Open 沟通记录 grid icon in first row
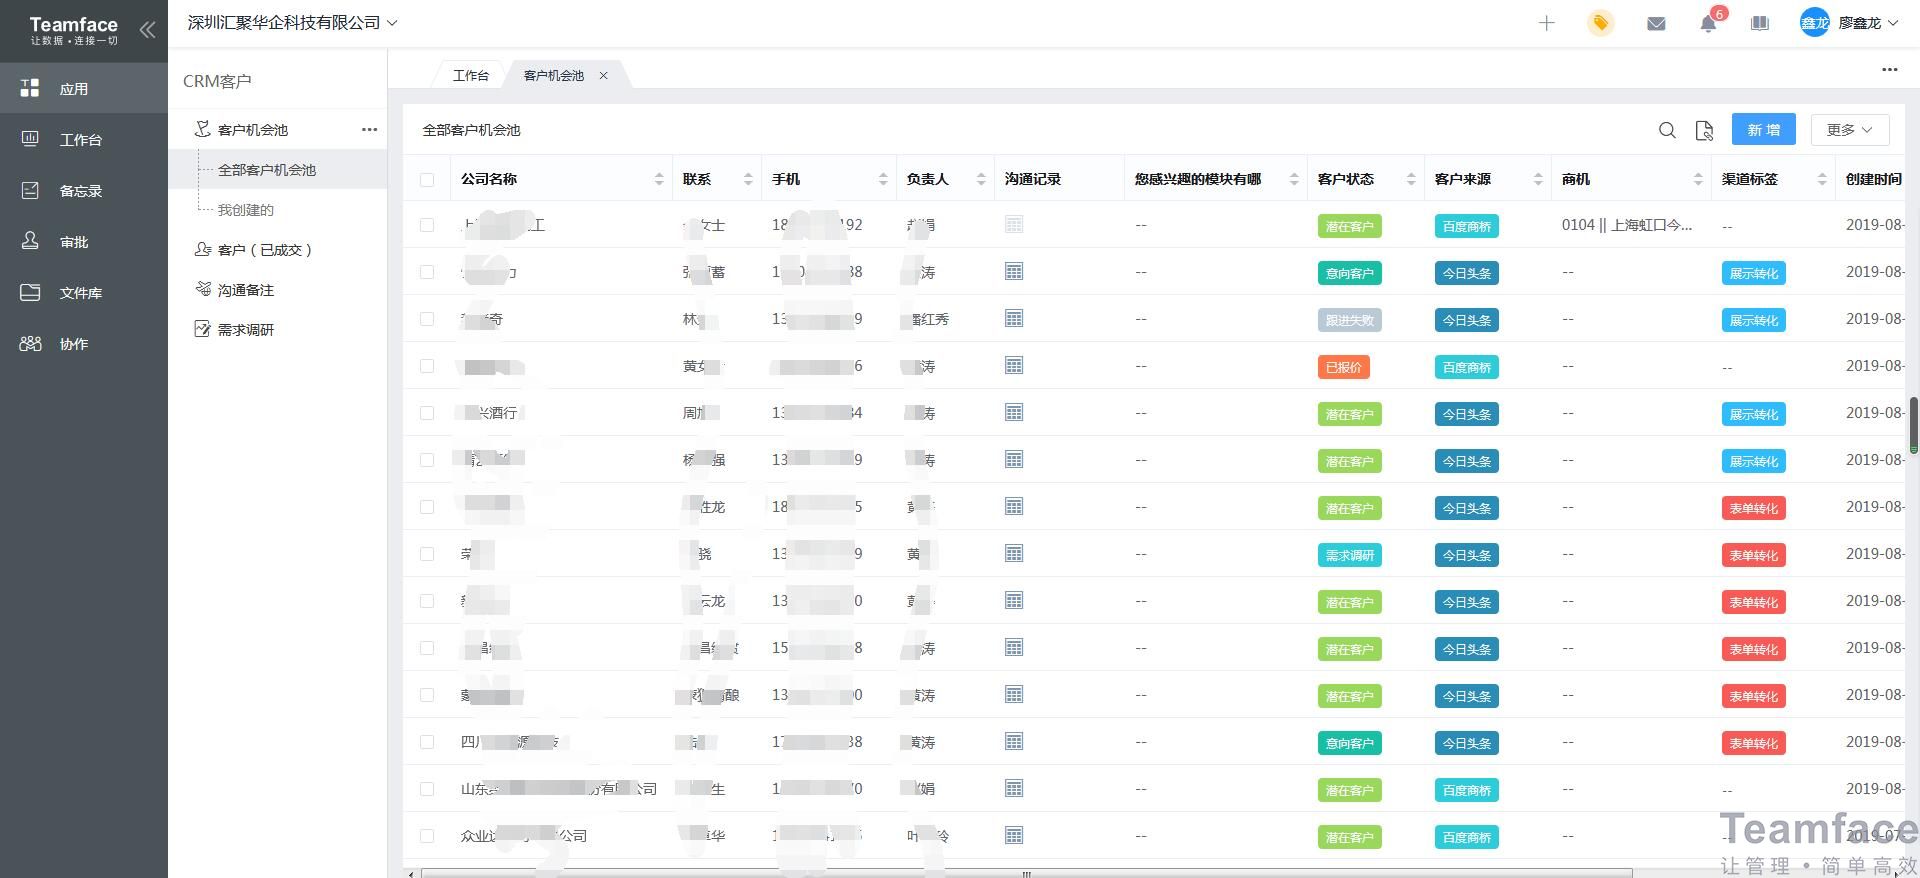 [x=1014, y=225]
